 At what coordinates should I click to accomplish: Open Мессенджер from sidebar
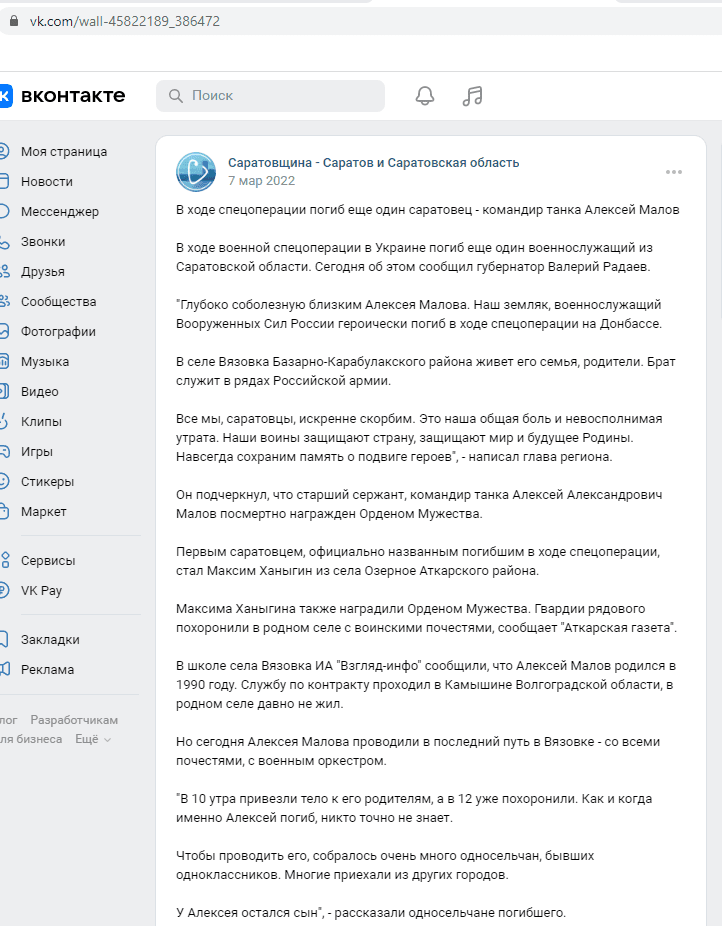click(x=60, y=211)
